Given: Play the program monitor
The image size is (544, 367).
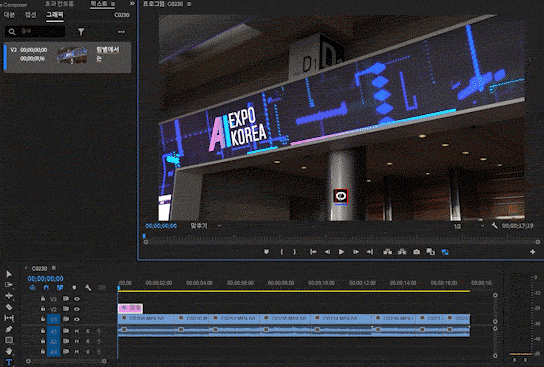Looking at the screenshot, I should click(x=341, y=252).
